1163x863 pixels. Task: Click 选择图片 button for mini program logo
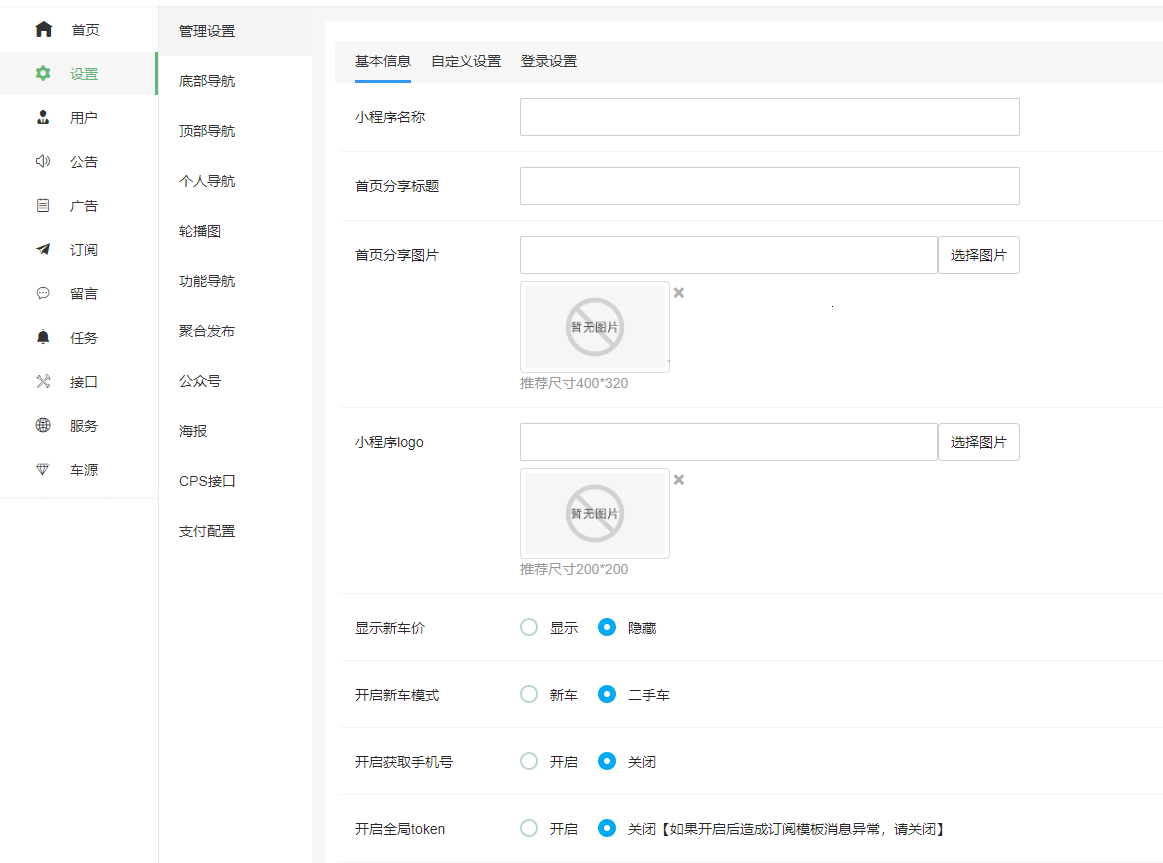tap(978, 442)
